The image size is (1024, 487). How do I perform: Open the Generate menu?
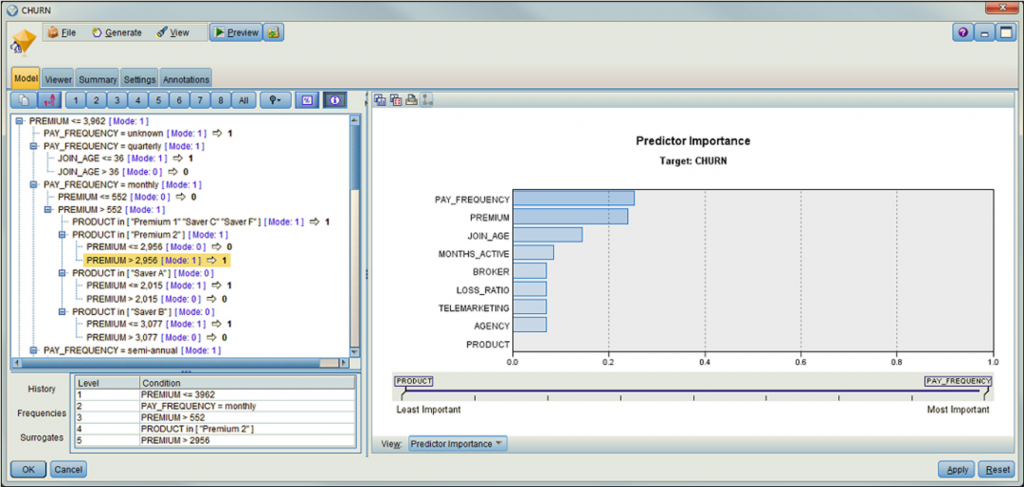click(117, 33)
